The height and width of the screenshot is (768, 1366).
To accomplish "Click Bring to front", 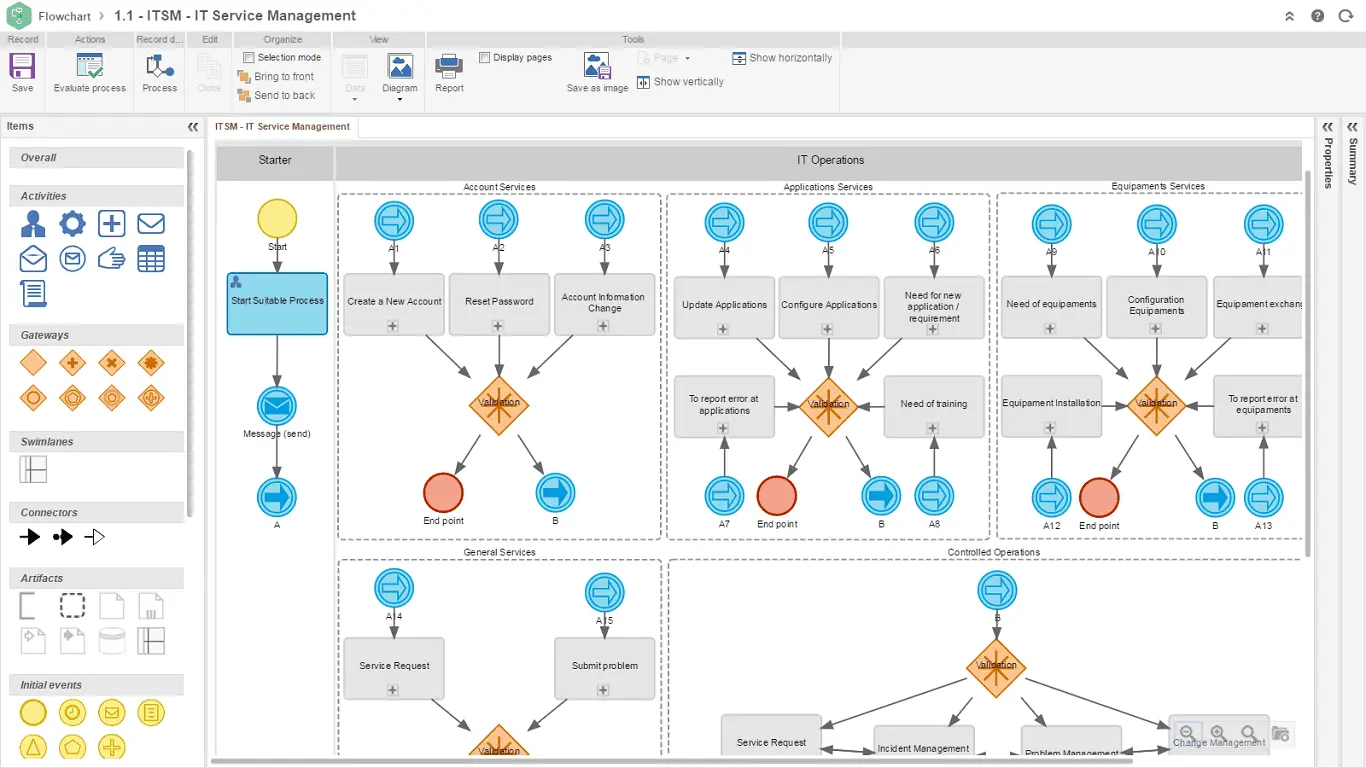I will (276, 77).
